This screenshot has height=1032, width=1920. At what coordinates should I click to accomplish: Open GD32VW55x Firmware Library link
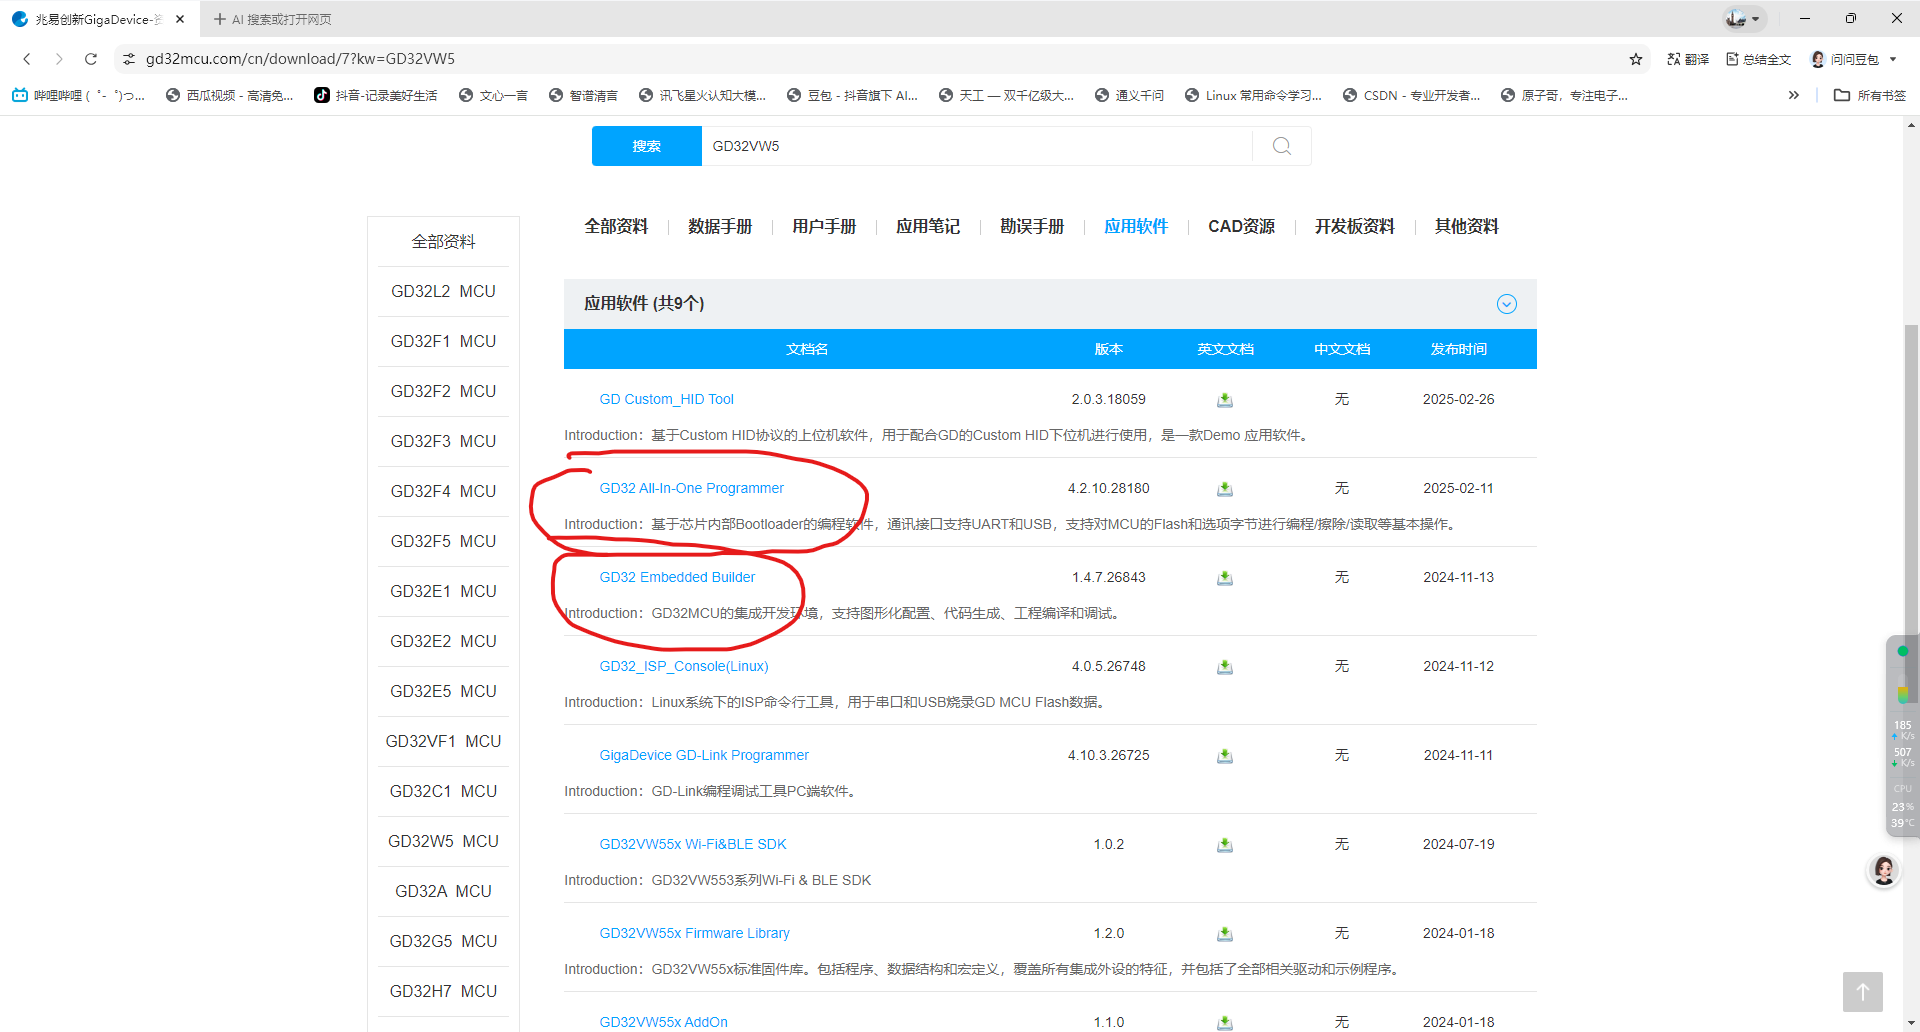click(695, 933)
